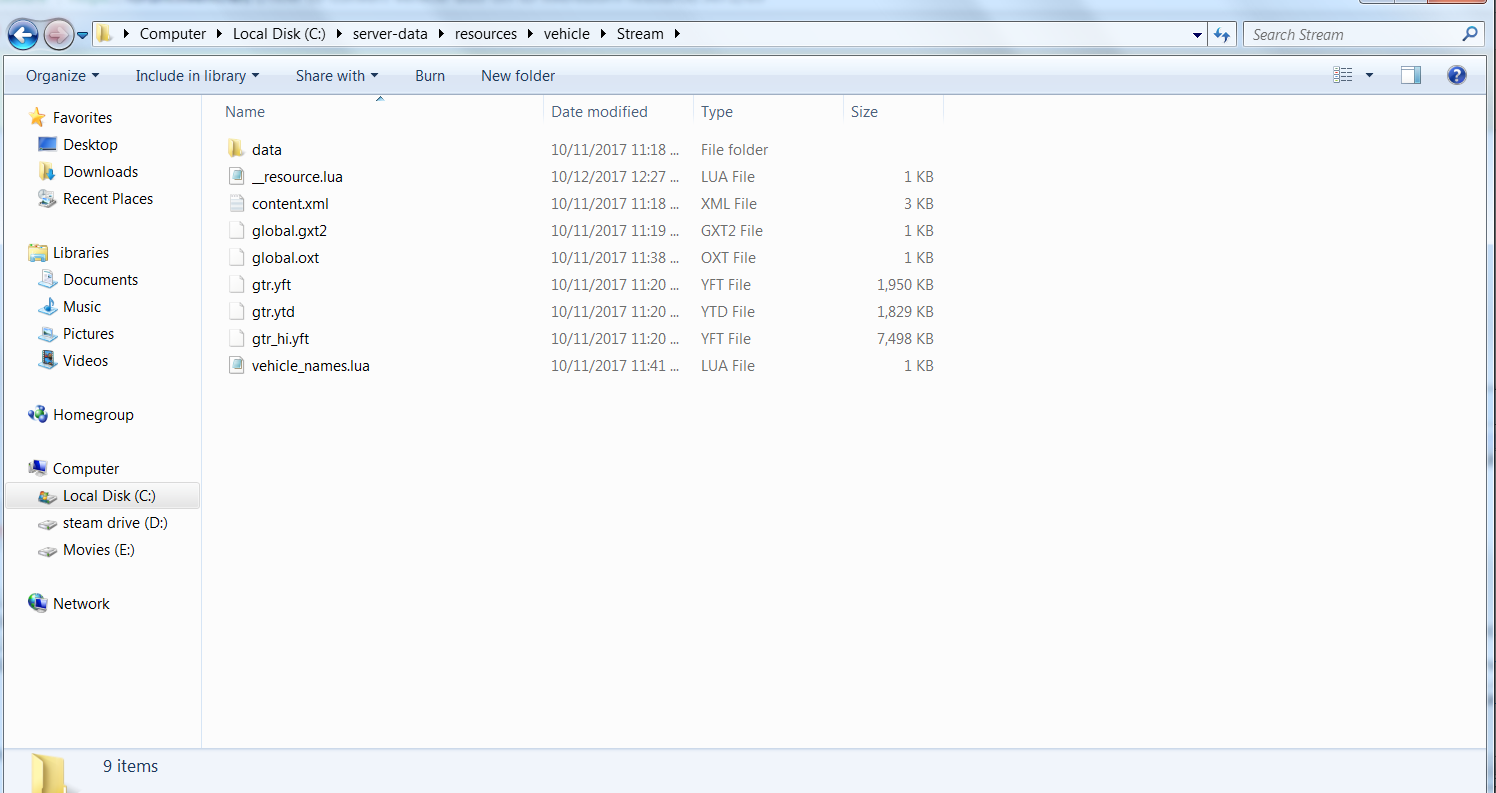This screenshot has height=793, width=1496.
Task: Open the Pictures library
Action: pyautogui.click(x=88, y=334)
